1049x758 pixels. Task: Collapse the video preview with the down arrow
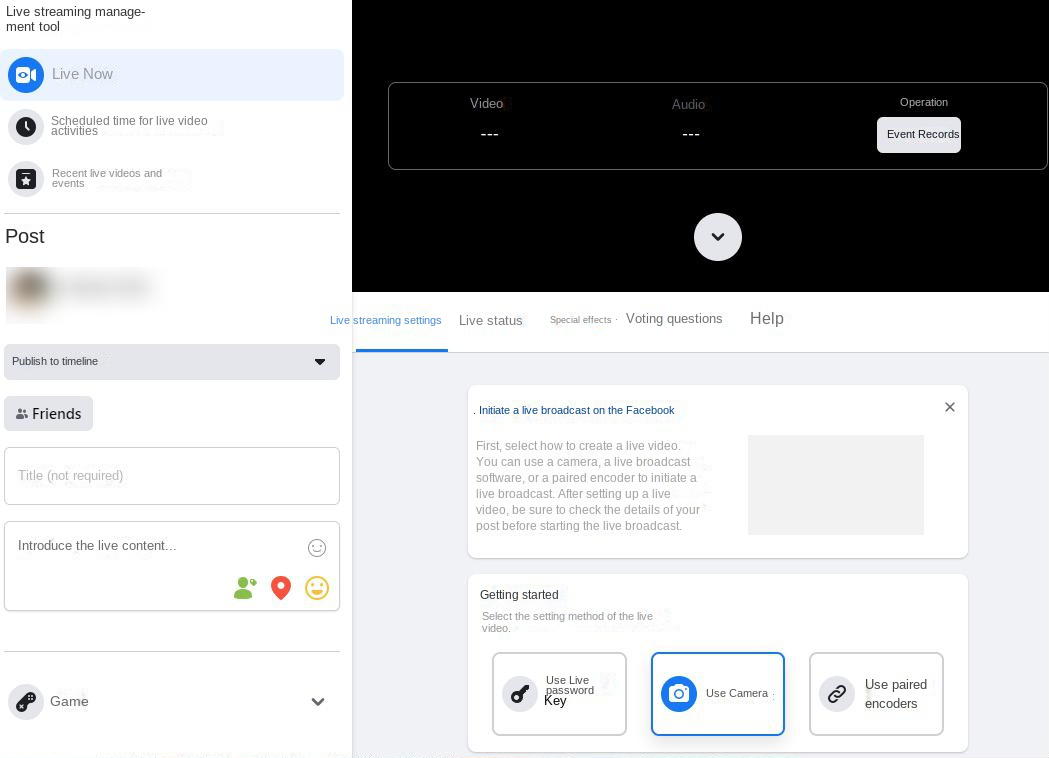tap(717, 237)
